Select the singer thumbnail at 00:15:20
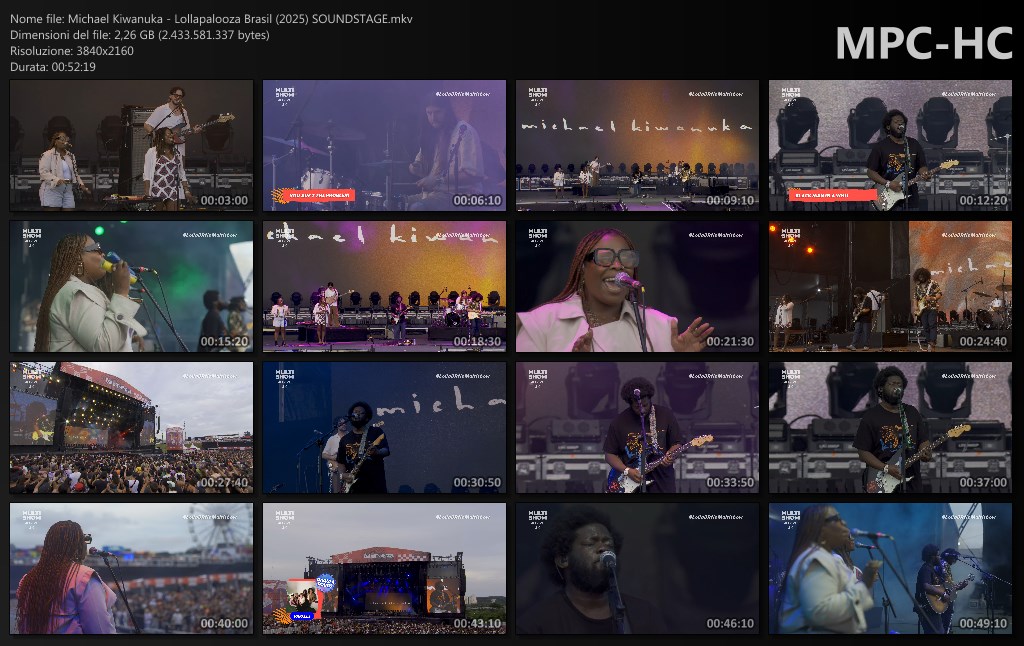This screenshot has width=1024, height=646. tap(131, 286)
